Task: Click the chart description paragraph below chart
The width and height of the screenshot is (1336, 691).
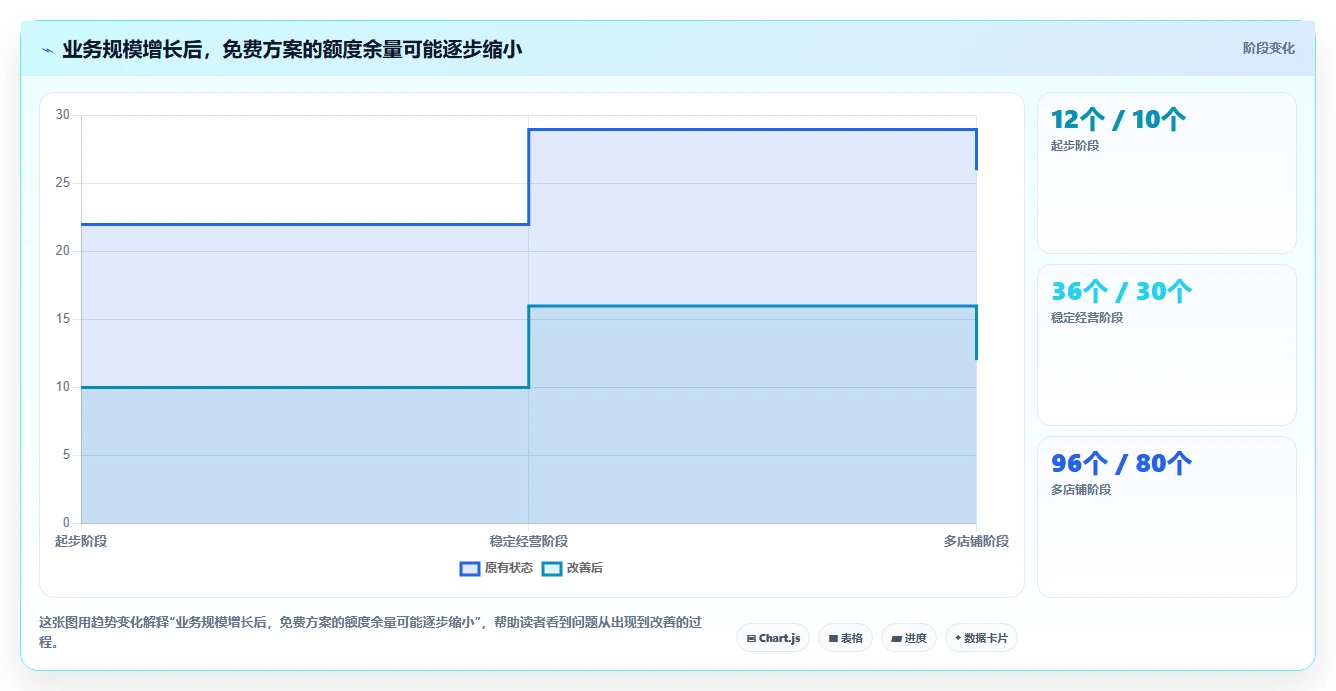Action: (371, 633)
